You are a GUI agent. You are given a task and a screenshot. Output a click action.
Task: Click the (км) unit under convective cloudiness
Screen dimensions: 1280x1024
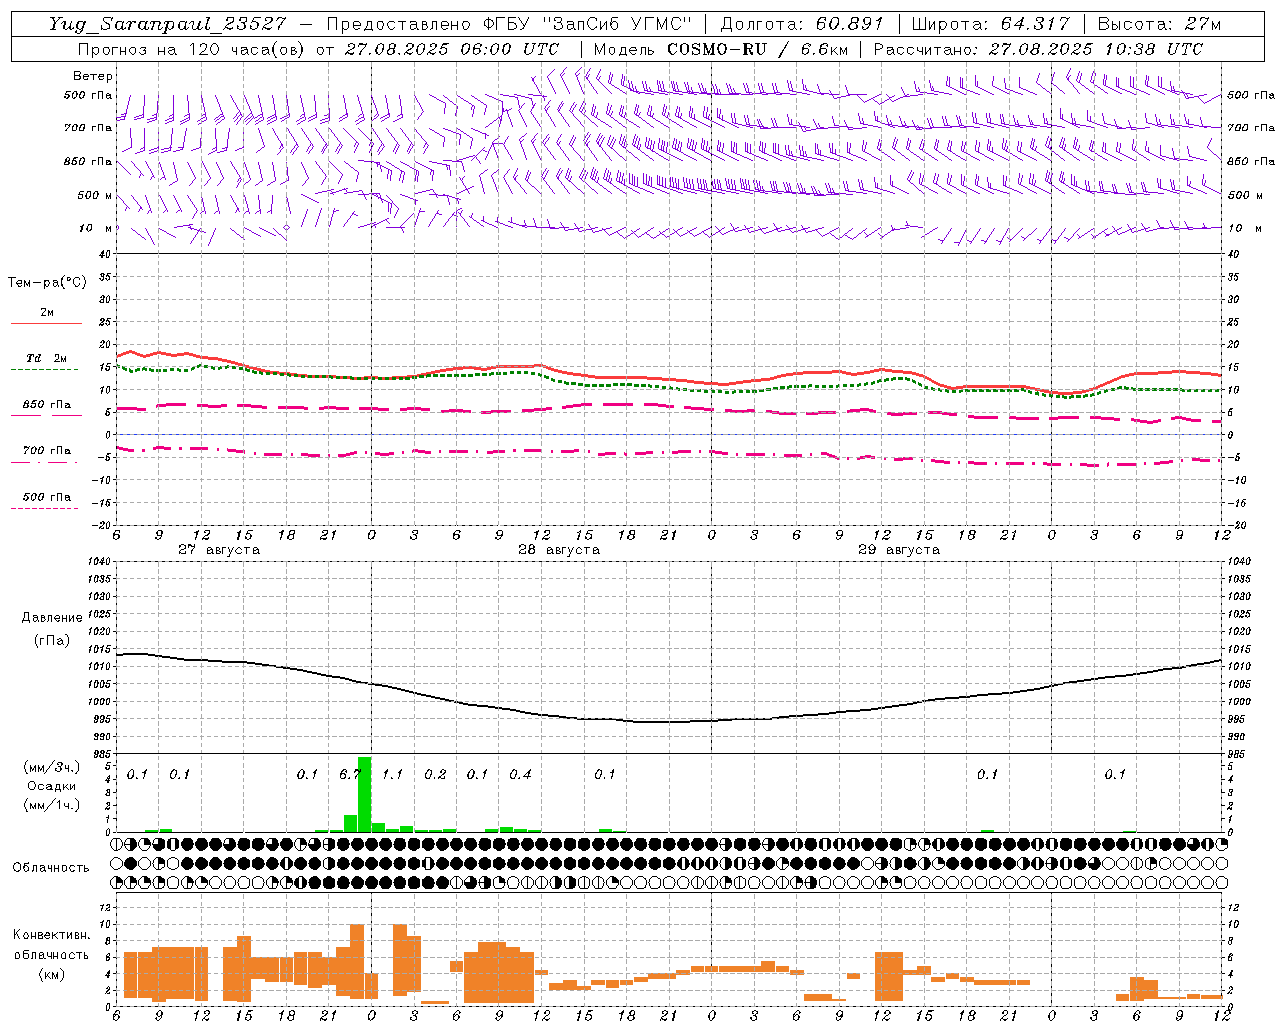click(x=51, y=974)
